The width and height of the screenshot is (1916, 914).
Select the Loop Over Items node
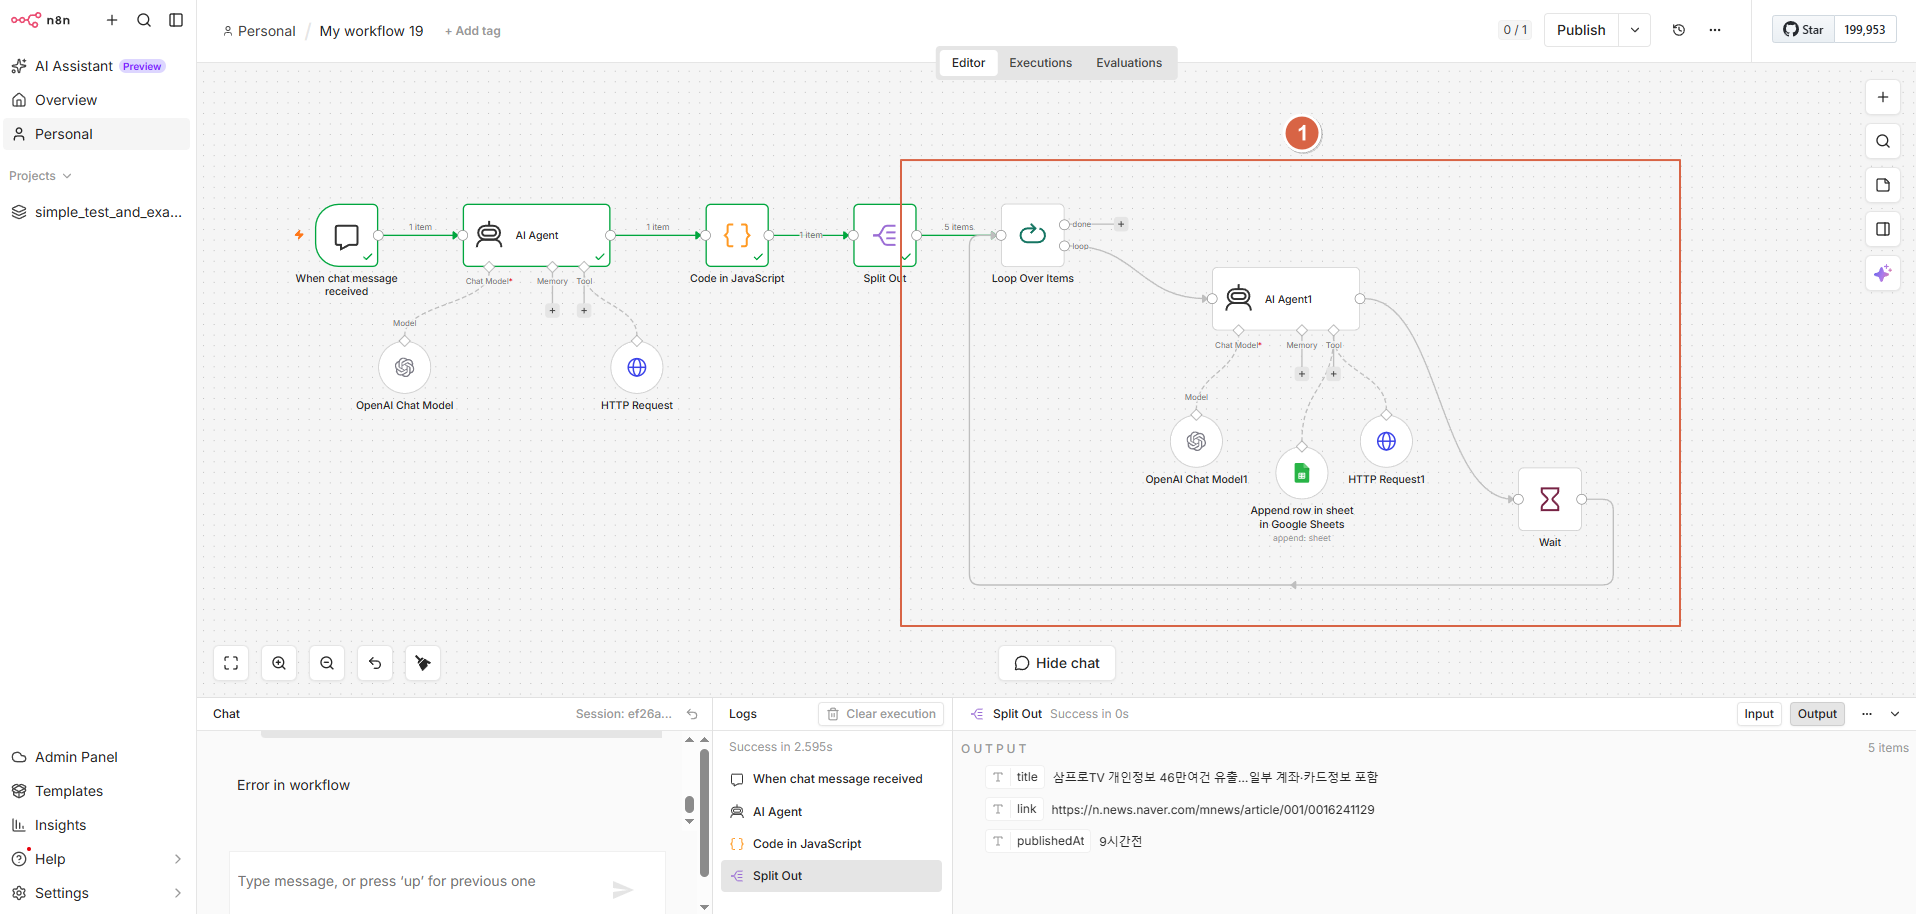pos(1033,235)
